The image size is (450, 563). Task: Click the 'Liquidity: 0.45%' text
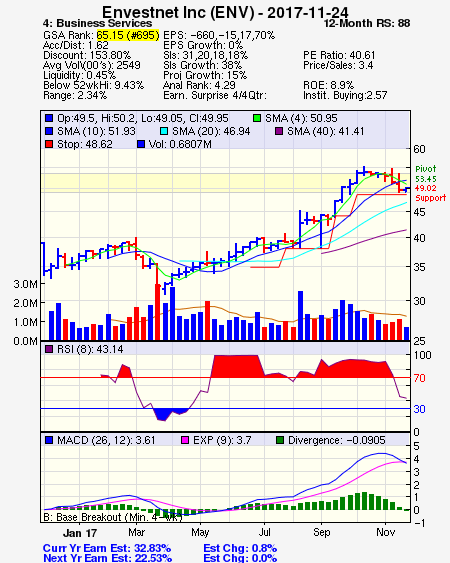click(79, 75)
